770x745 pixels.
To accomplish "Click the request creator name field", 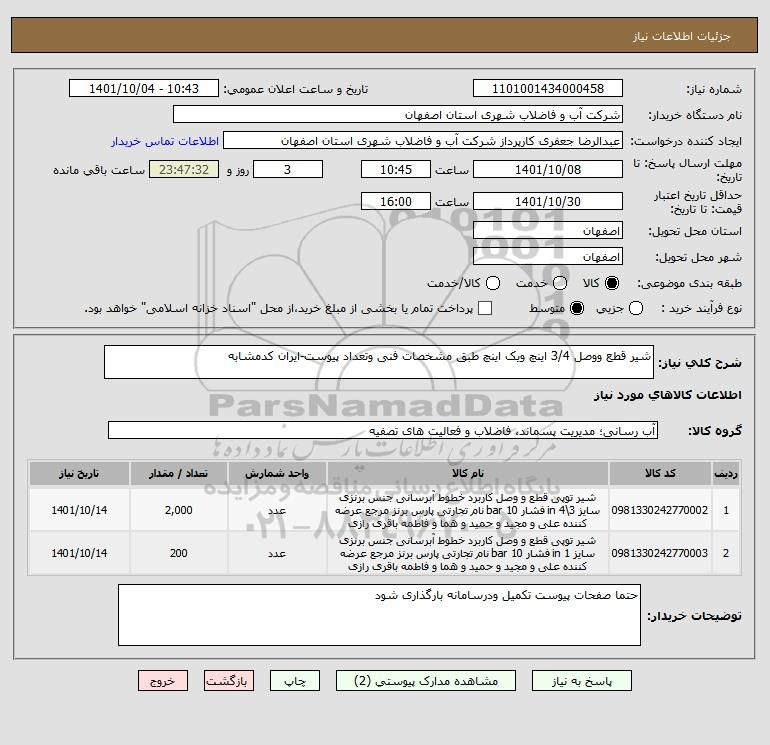I will tap(423, 141).
